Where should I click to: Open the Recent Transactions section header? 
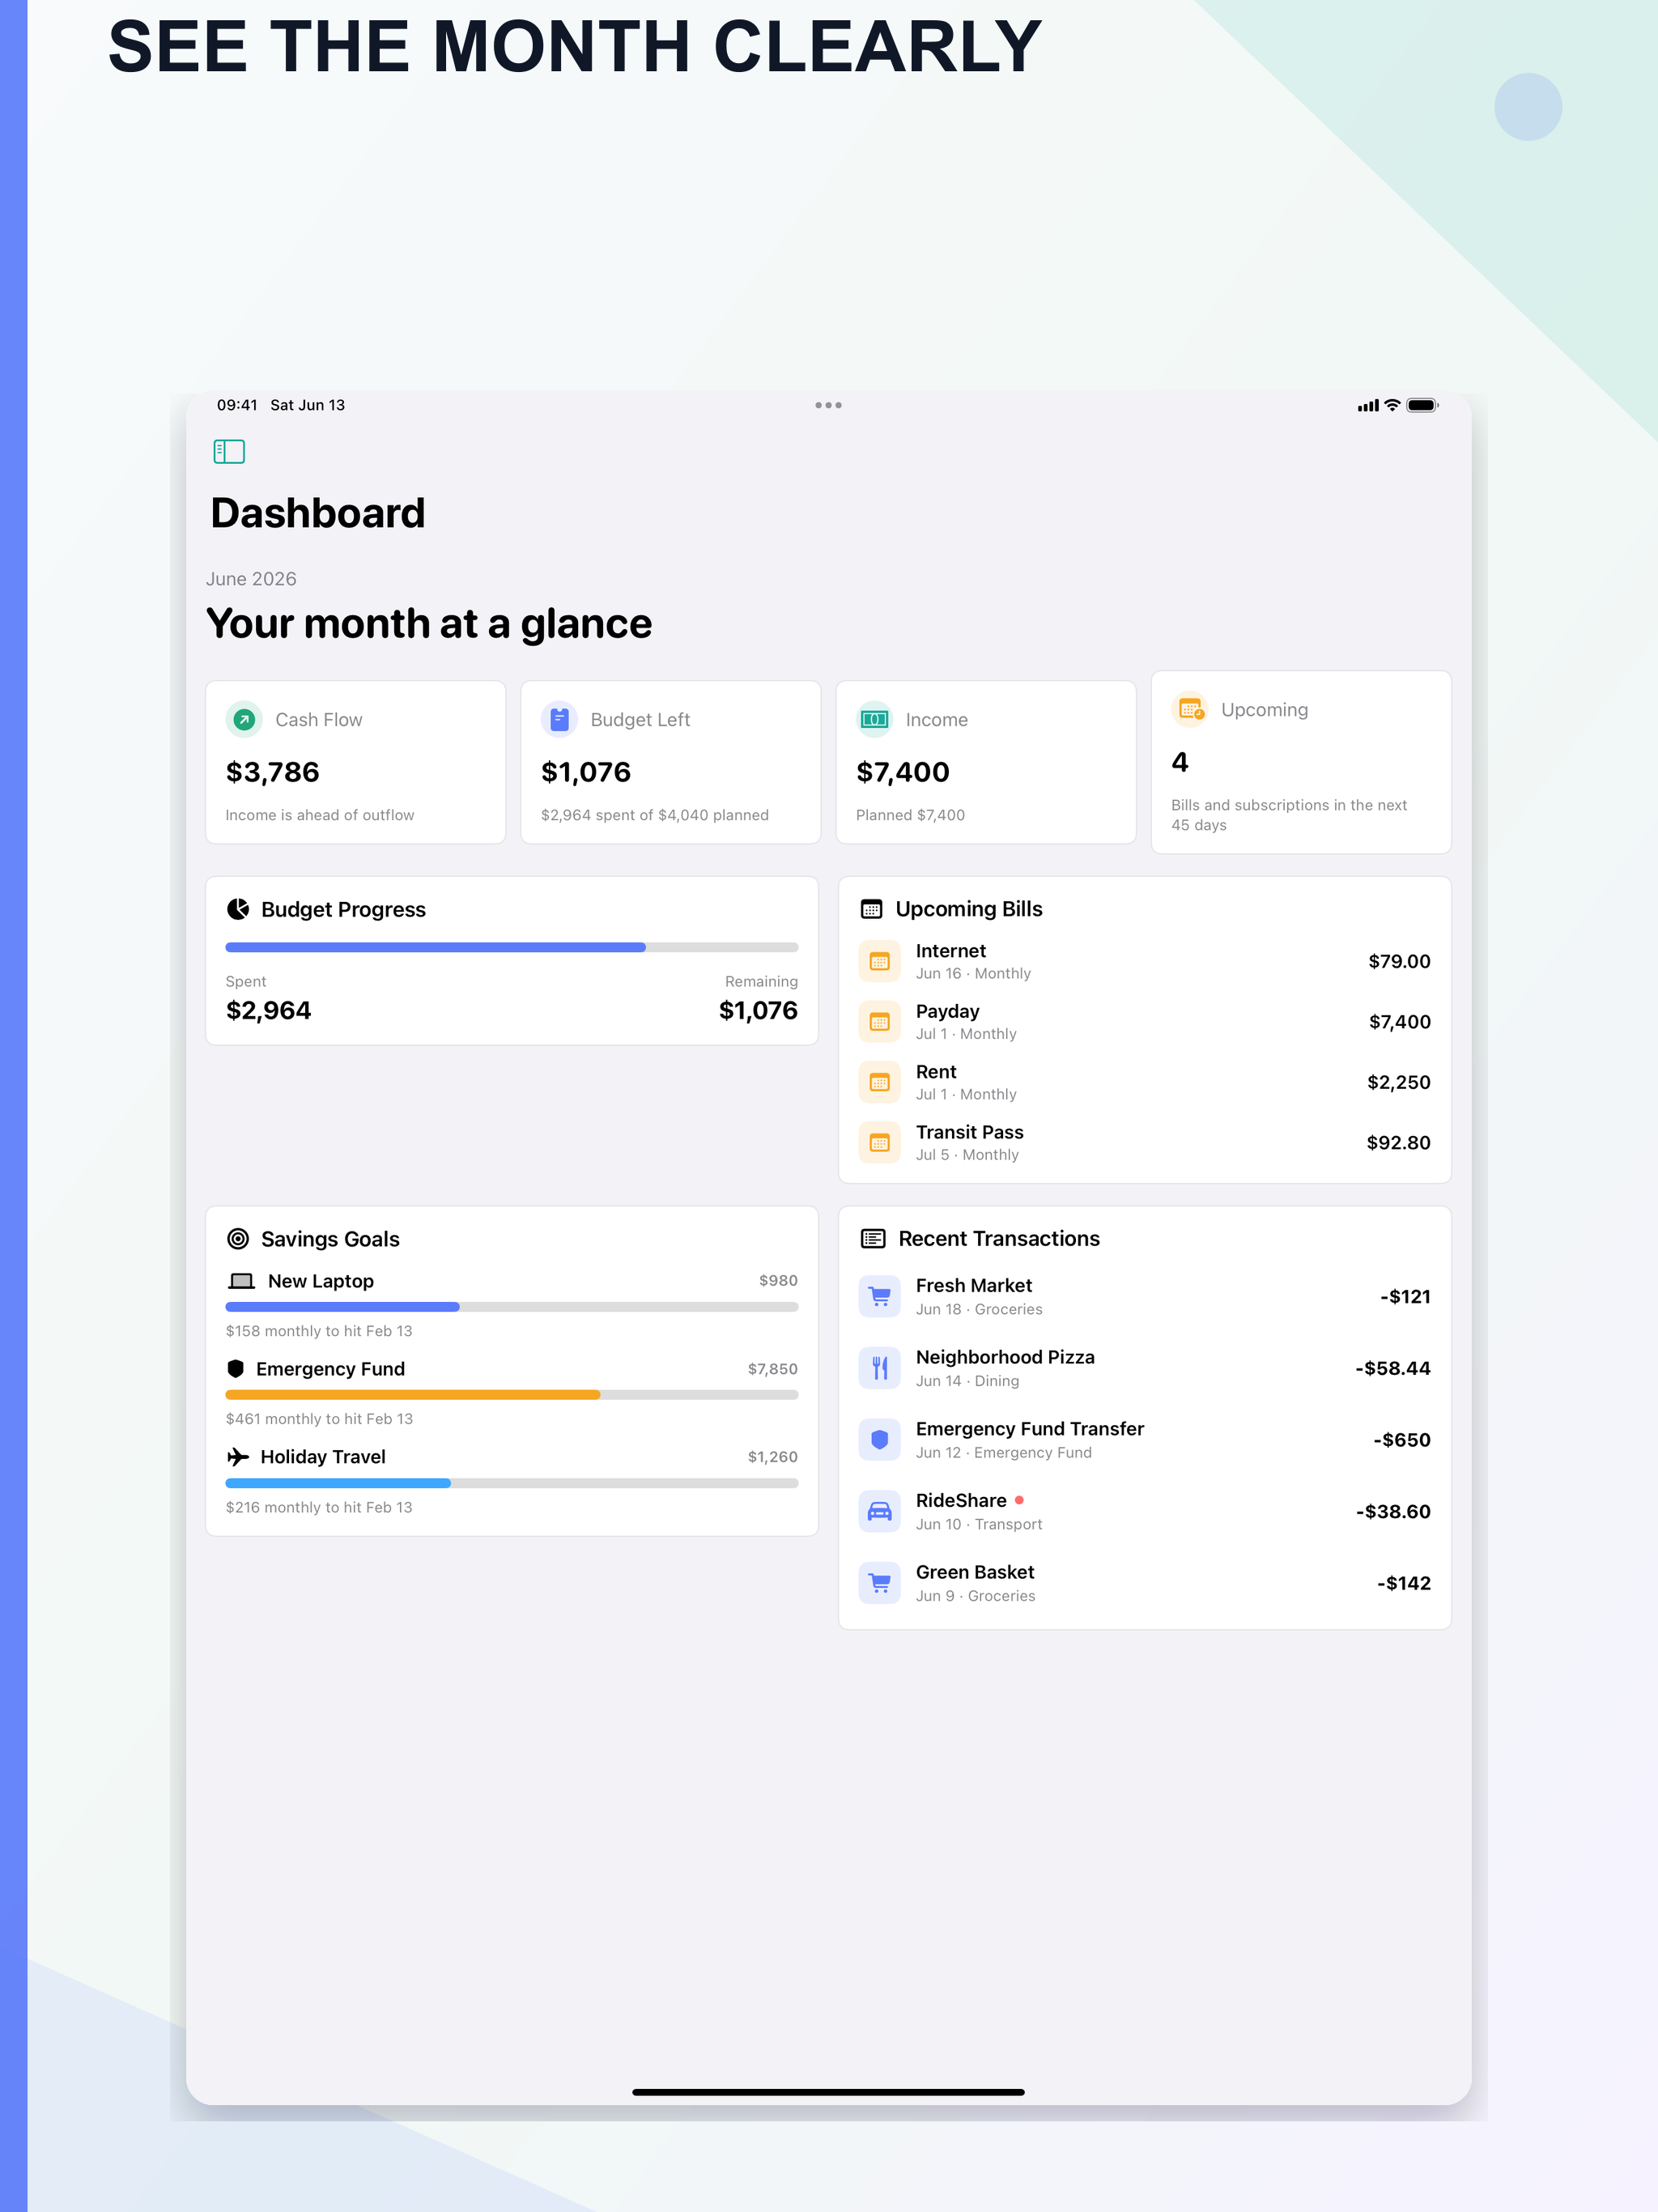(x=980, y=1239)
